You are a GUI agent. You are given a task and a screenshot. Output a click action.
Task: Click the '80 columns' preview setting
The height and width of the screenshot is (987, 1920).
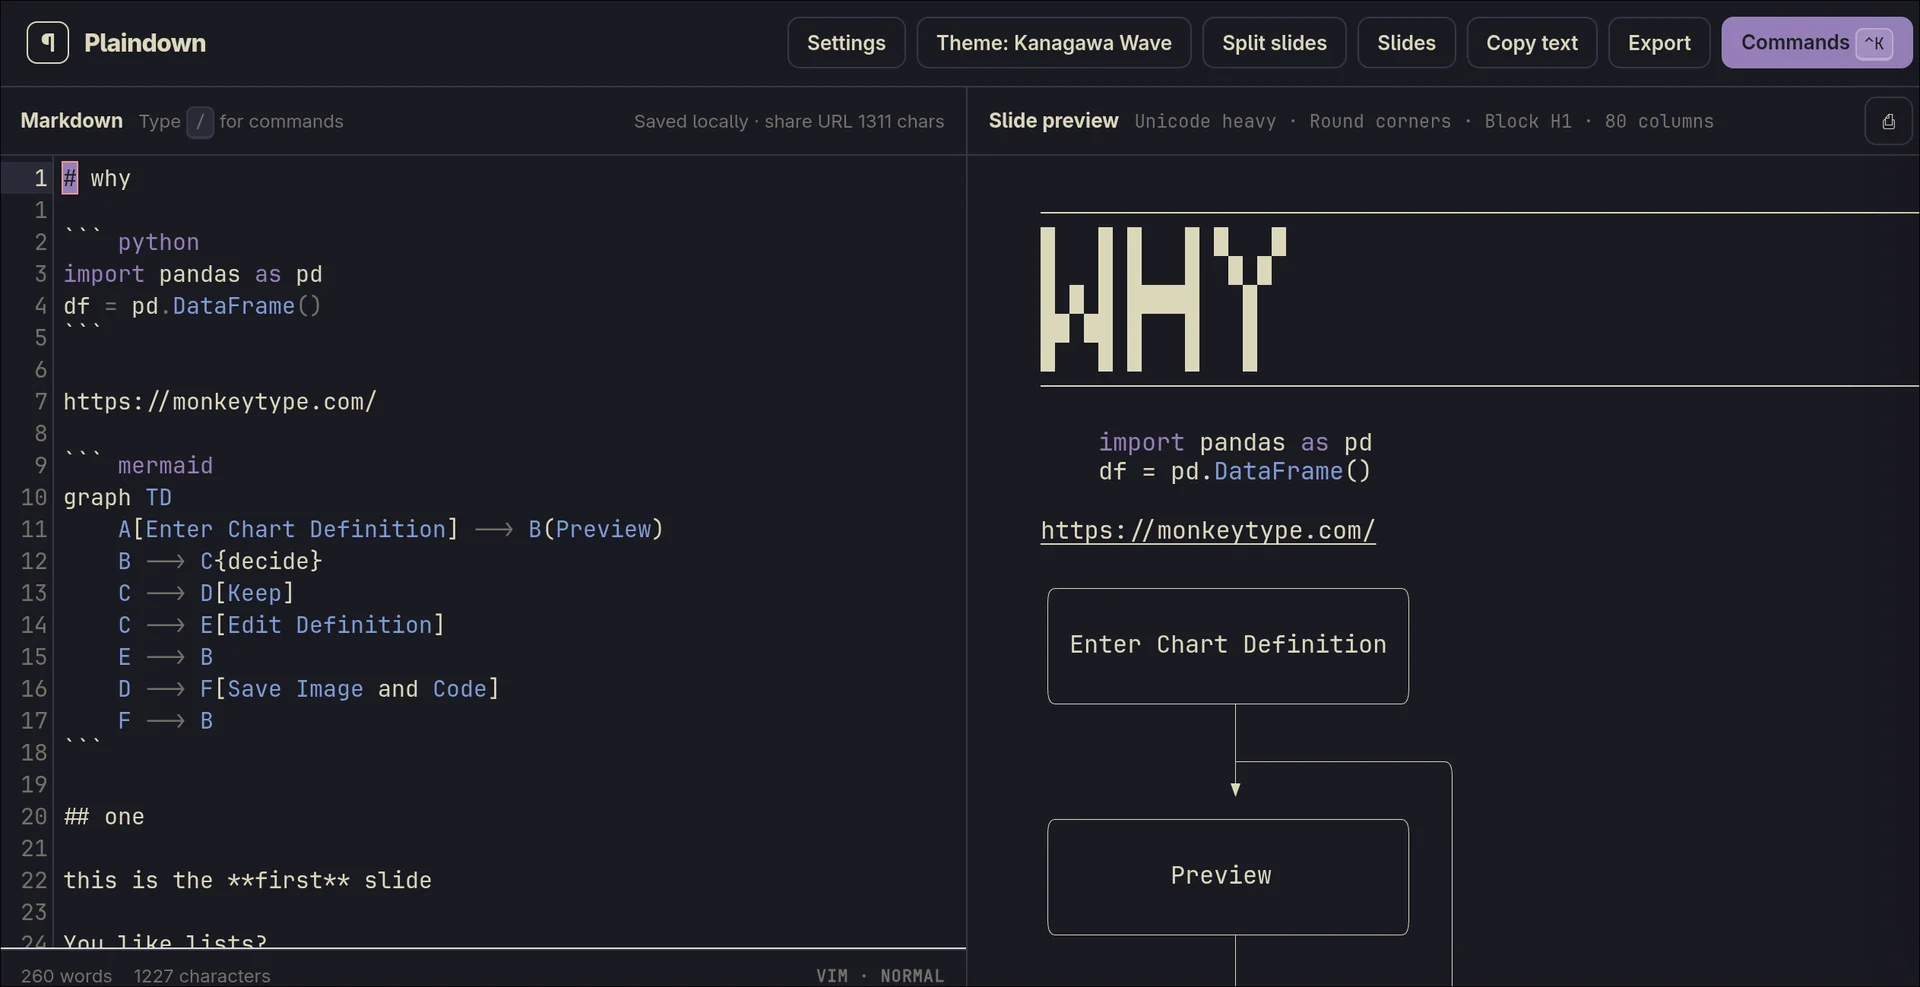1659,121
